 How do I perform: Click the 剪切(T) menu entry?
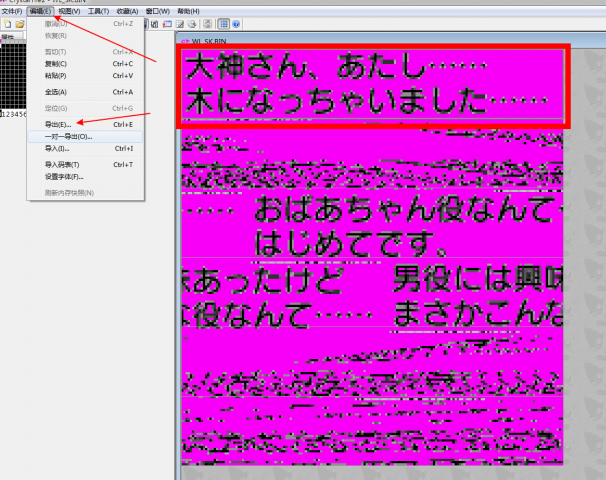(x=85, y=52)
